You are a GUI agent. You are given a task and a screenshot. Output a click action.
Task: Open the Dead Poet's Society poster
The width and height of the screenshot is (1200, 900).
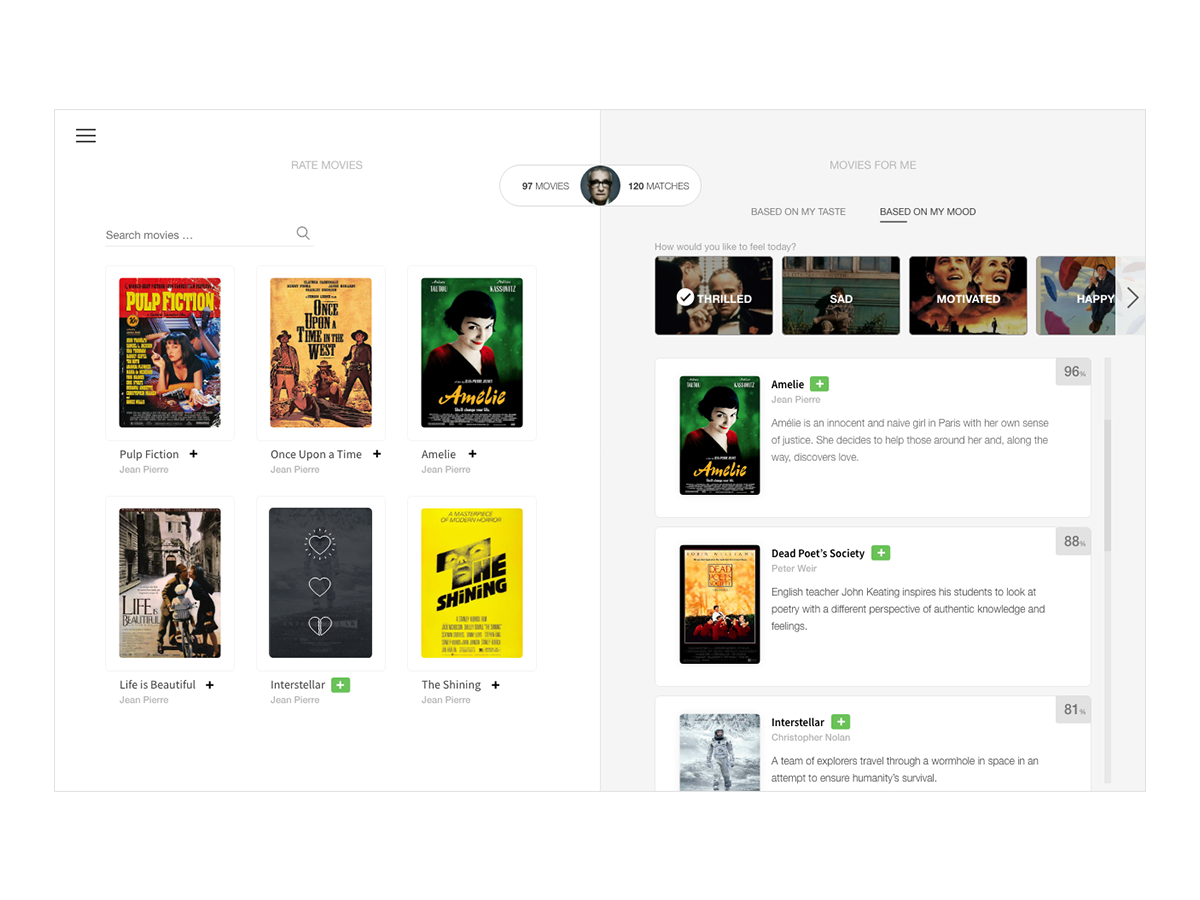[720, 604]
